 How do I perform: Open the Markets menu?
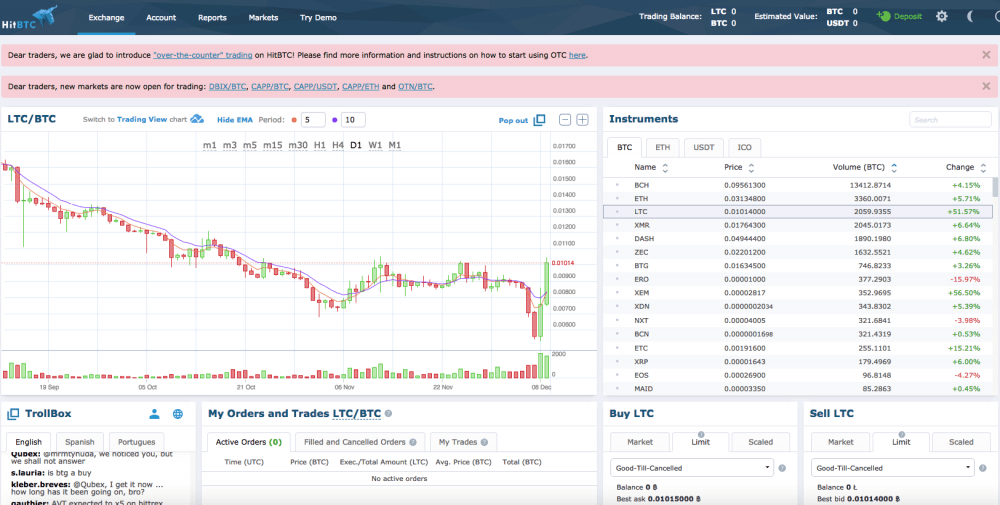point(263,18)
